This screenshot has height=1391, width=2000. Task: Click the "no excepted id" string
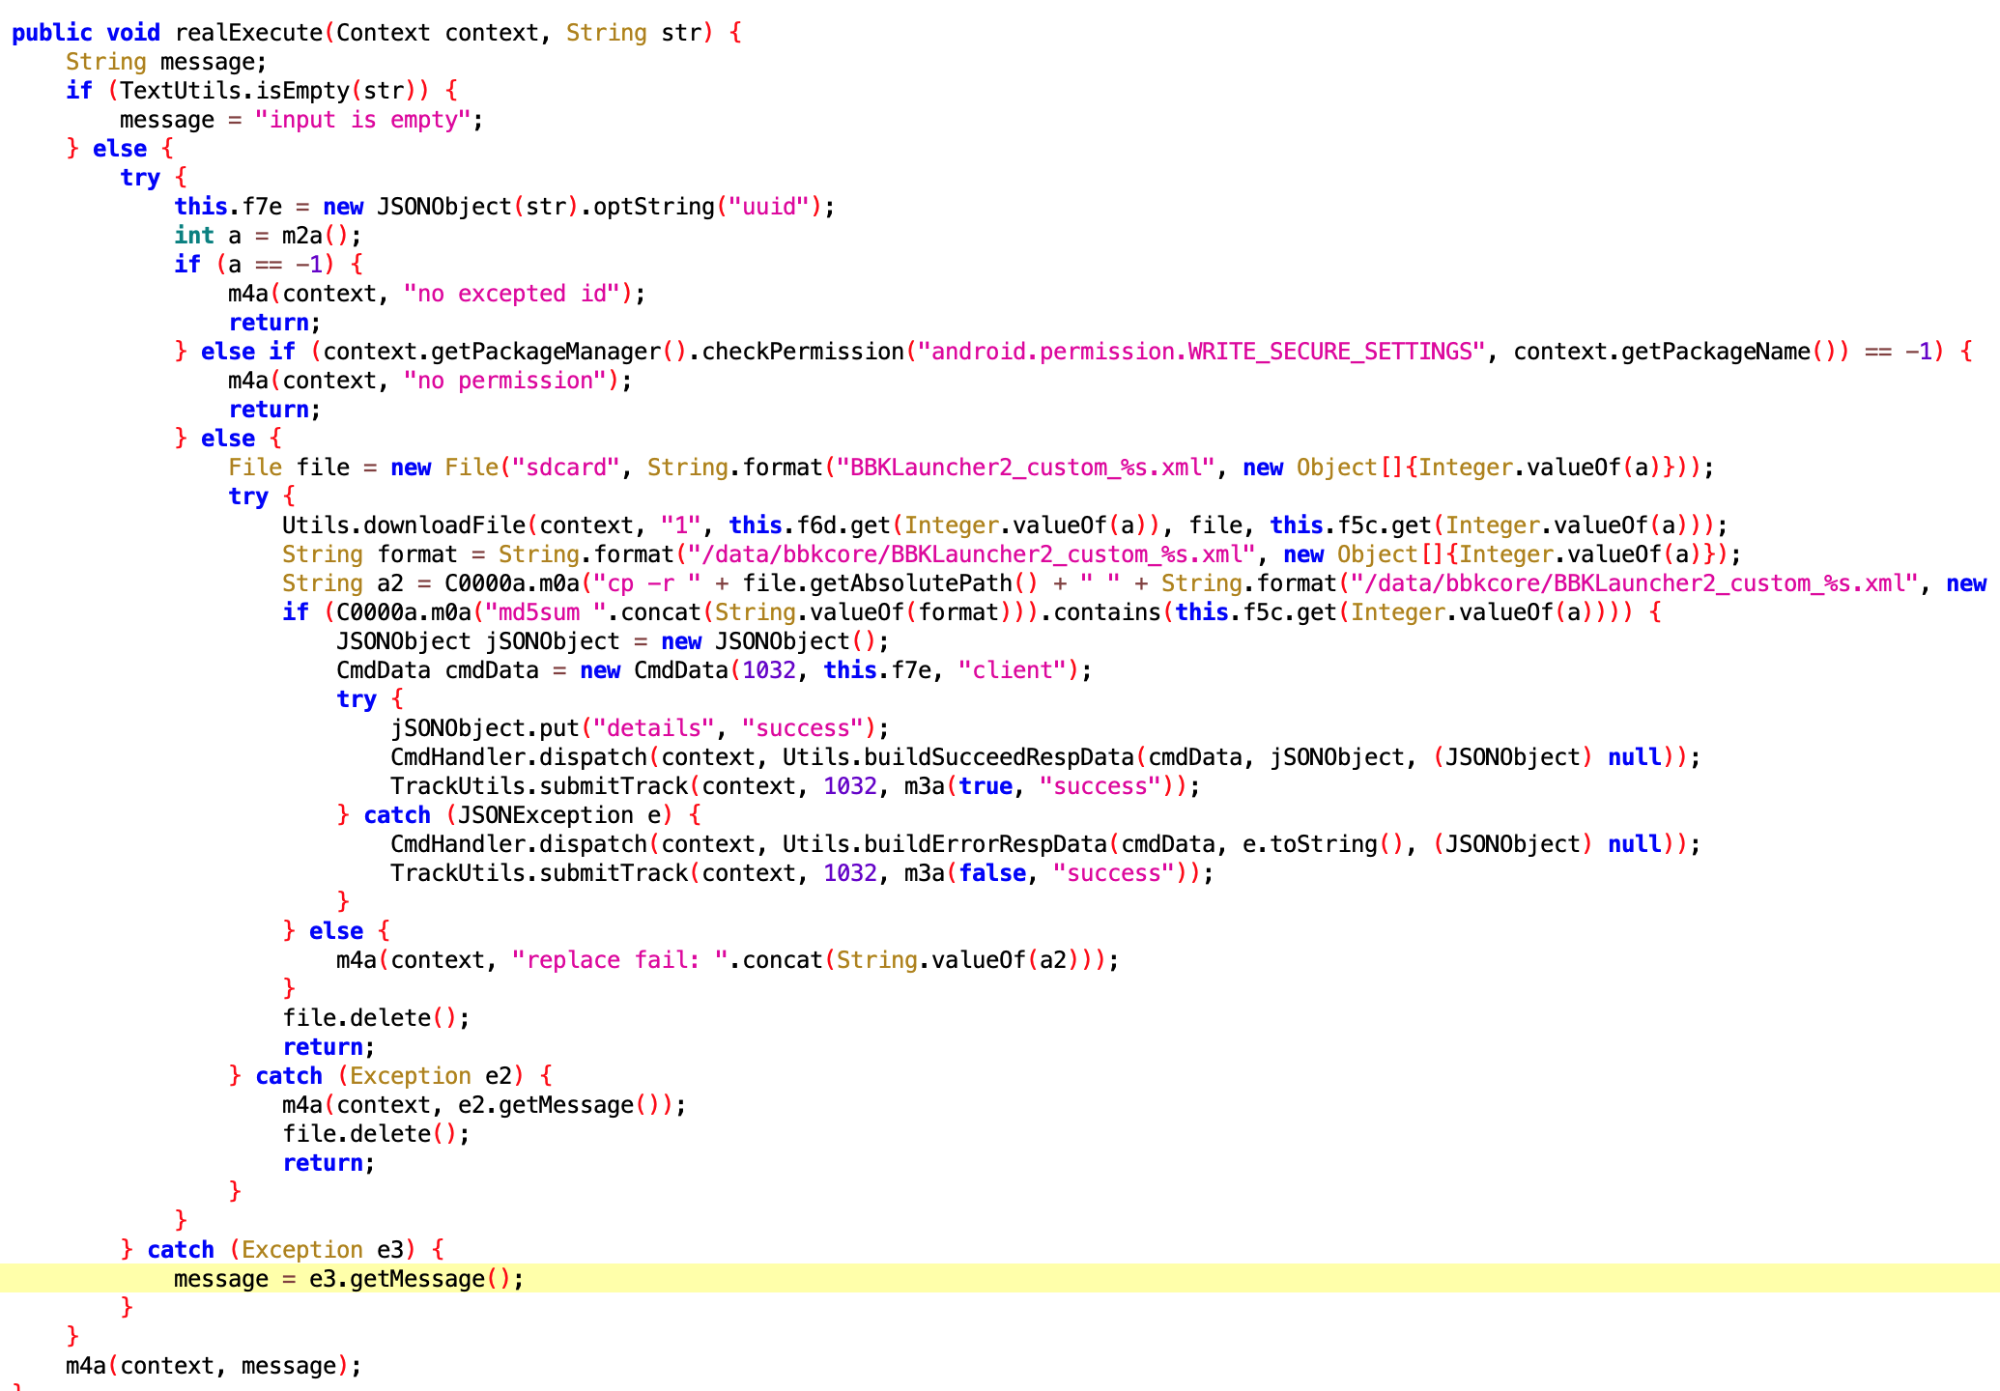click(511, 293)
